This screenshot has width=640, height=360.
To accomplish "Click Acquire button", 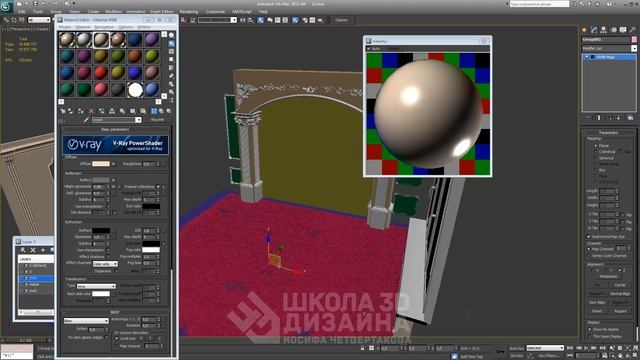I will (620, 311).
